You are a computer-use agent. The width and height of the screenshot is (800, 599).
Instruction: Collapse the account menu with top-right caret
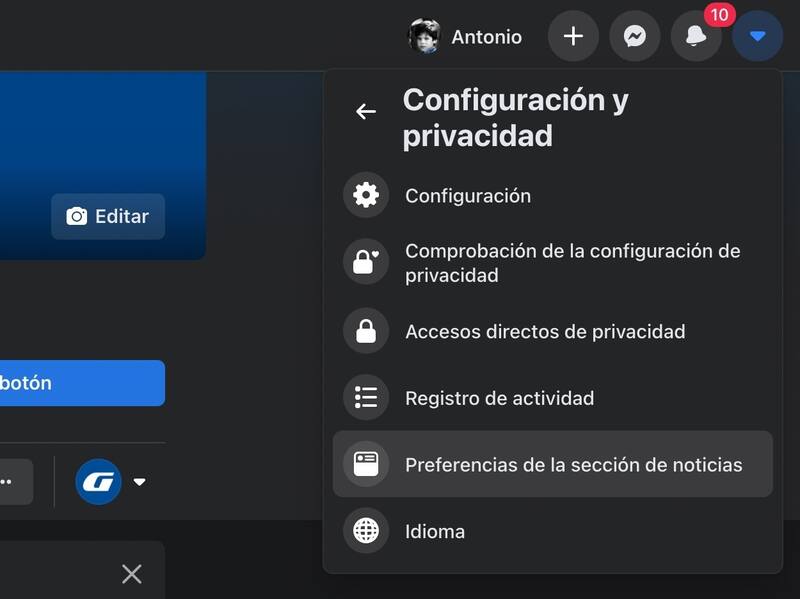(757, 37)
